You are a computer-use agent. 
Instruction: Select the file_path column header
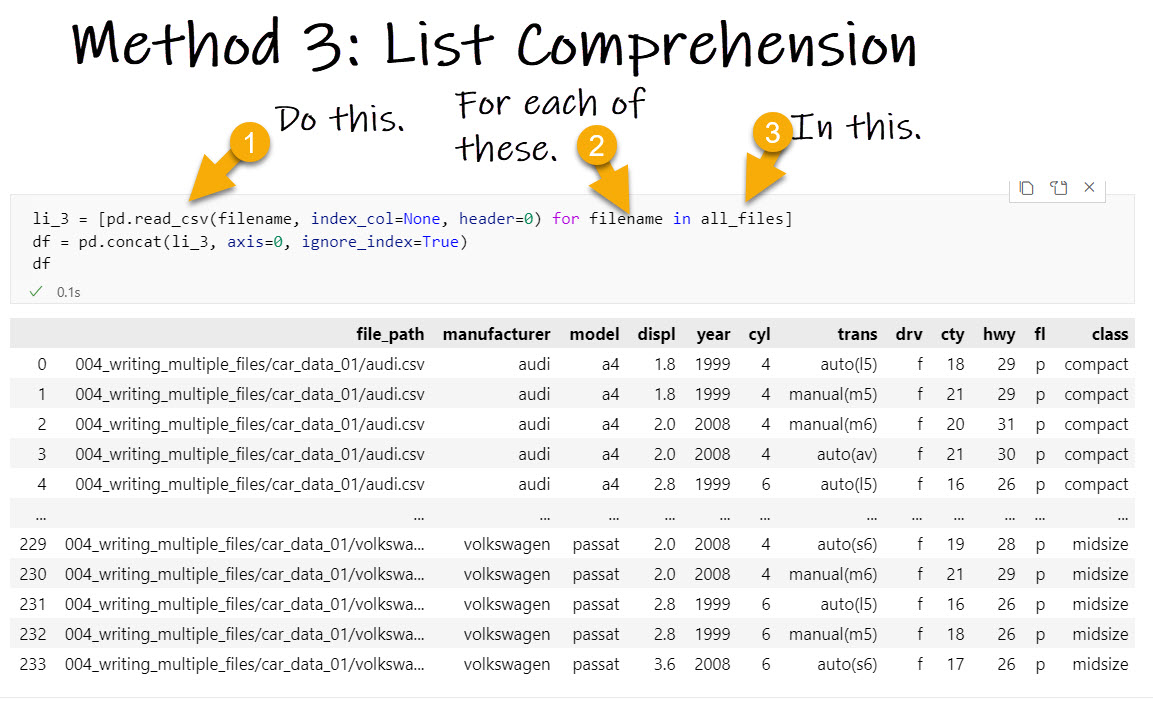pyautogui.click(x=390, y=334)
